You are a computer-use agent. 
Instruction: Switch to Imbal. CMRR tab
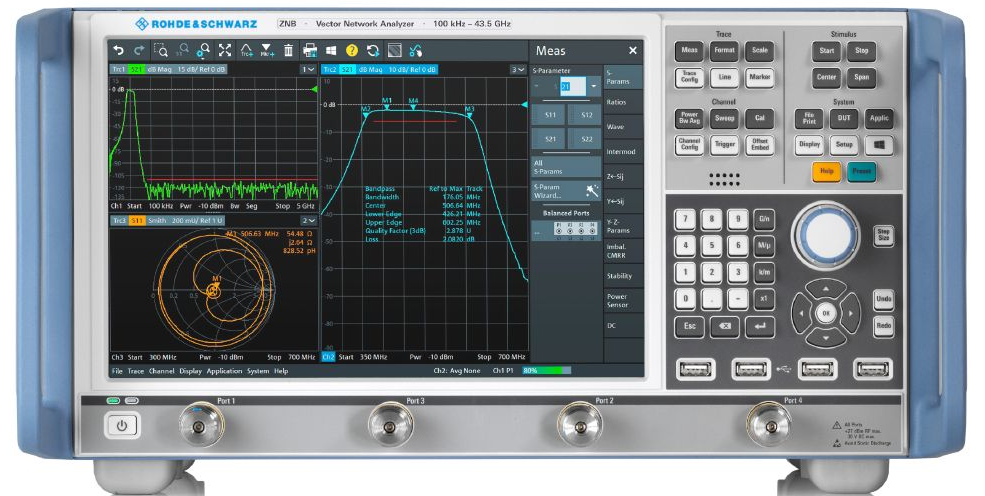(x=623, y=251)
